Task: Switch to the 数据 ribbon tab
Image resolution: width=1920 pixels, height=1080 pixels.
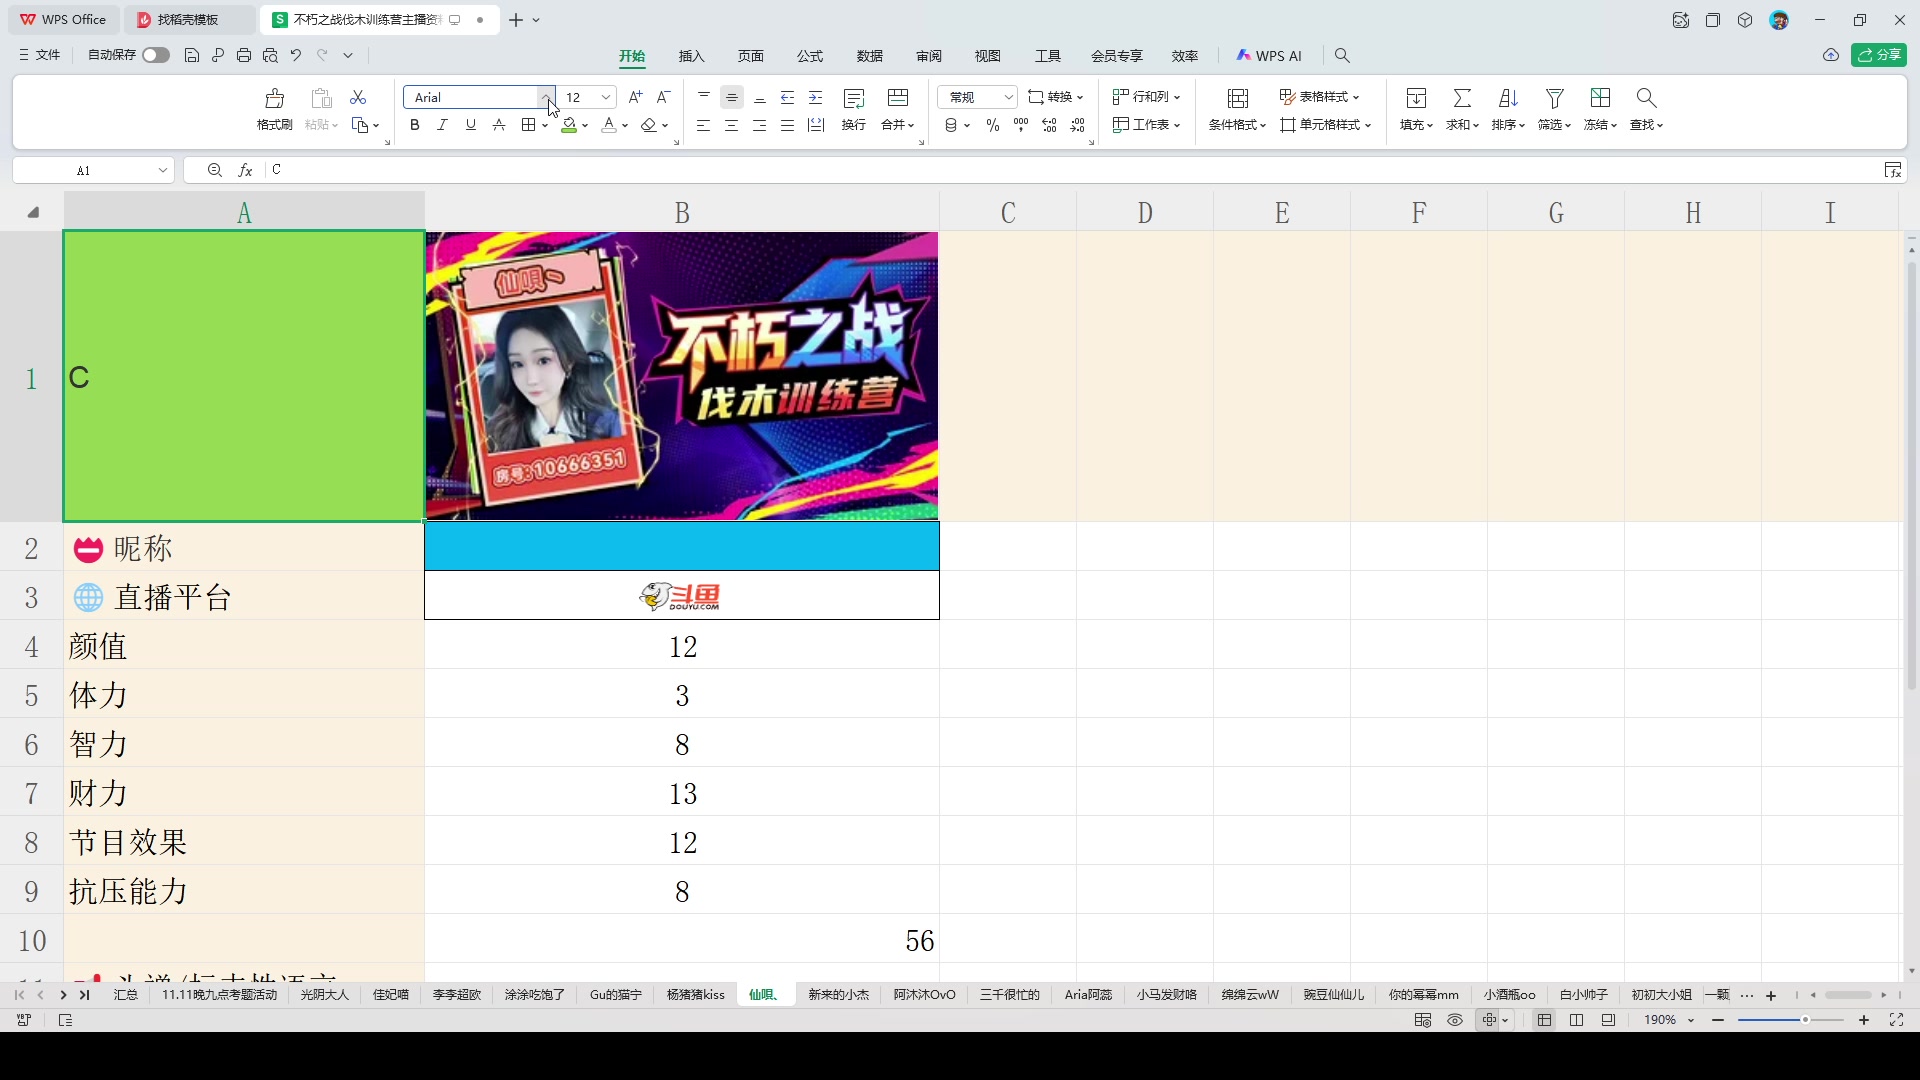Action: click(x=870, y=56)
